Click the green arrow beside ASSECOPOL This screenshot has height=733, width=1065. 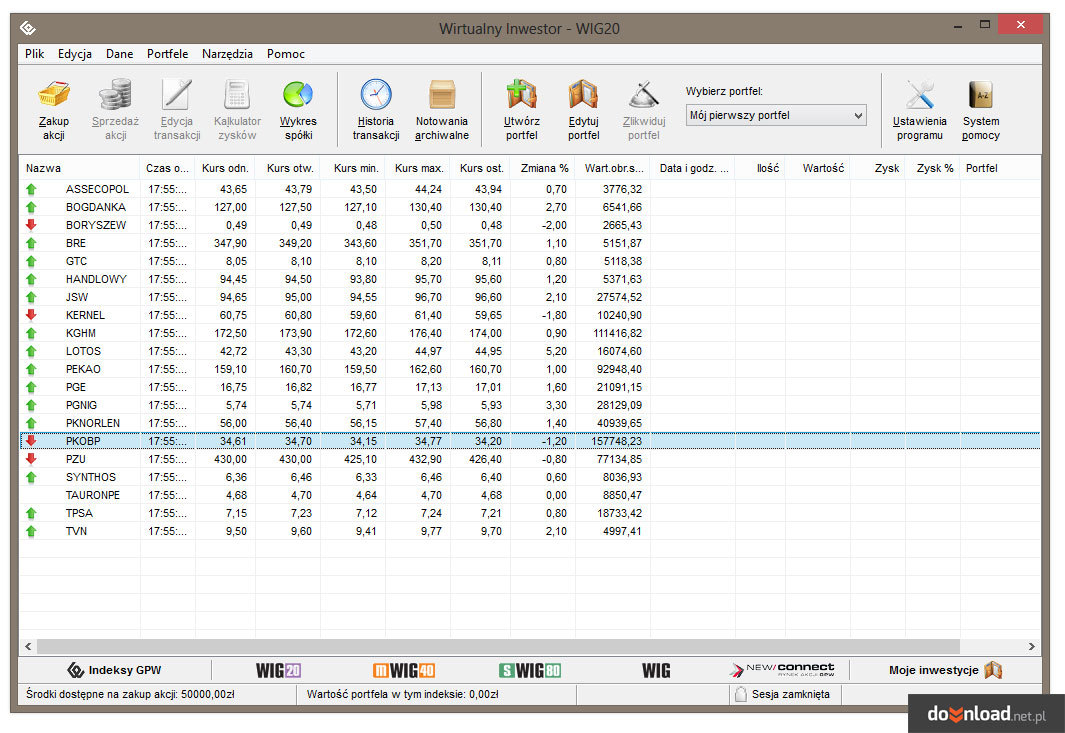pos(31,189)
